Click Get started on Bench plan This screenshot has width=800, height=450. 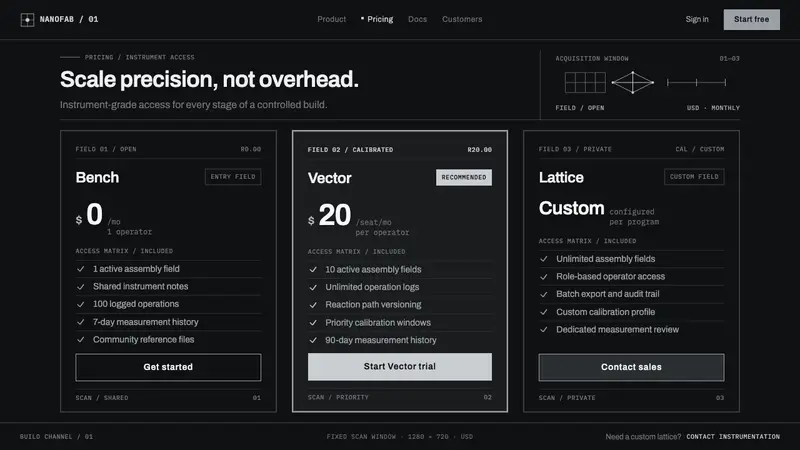(x=168, y=367)
